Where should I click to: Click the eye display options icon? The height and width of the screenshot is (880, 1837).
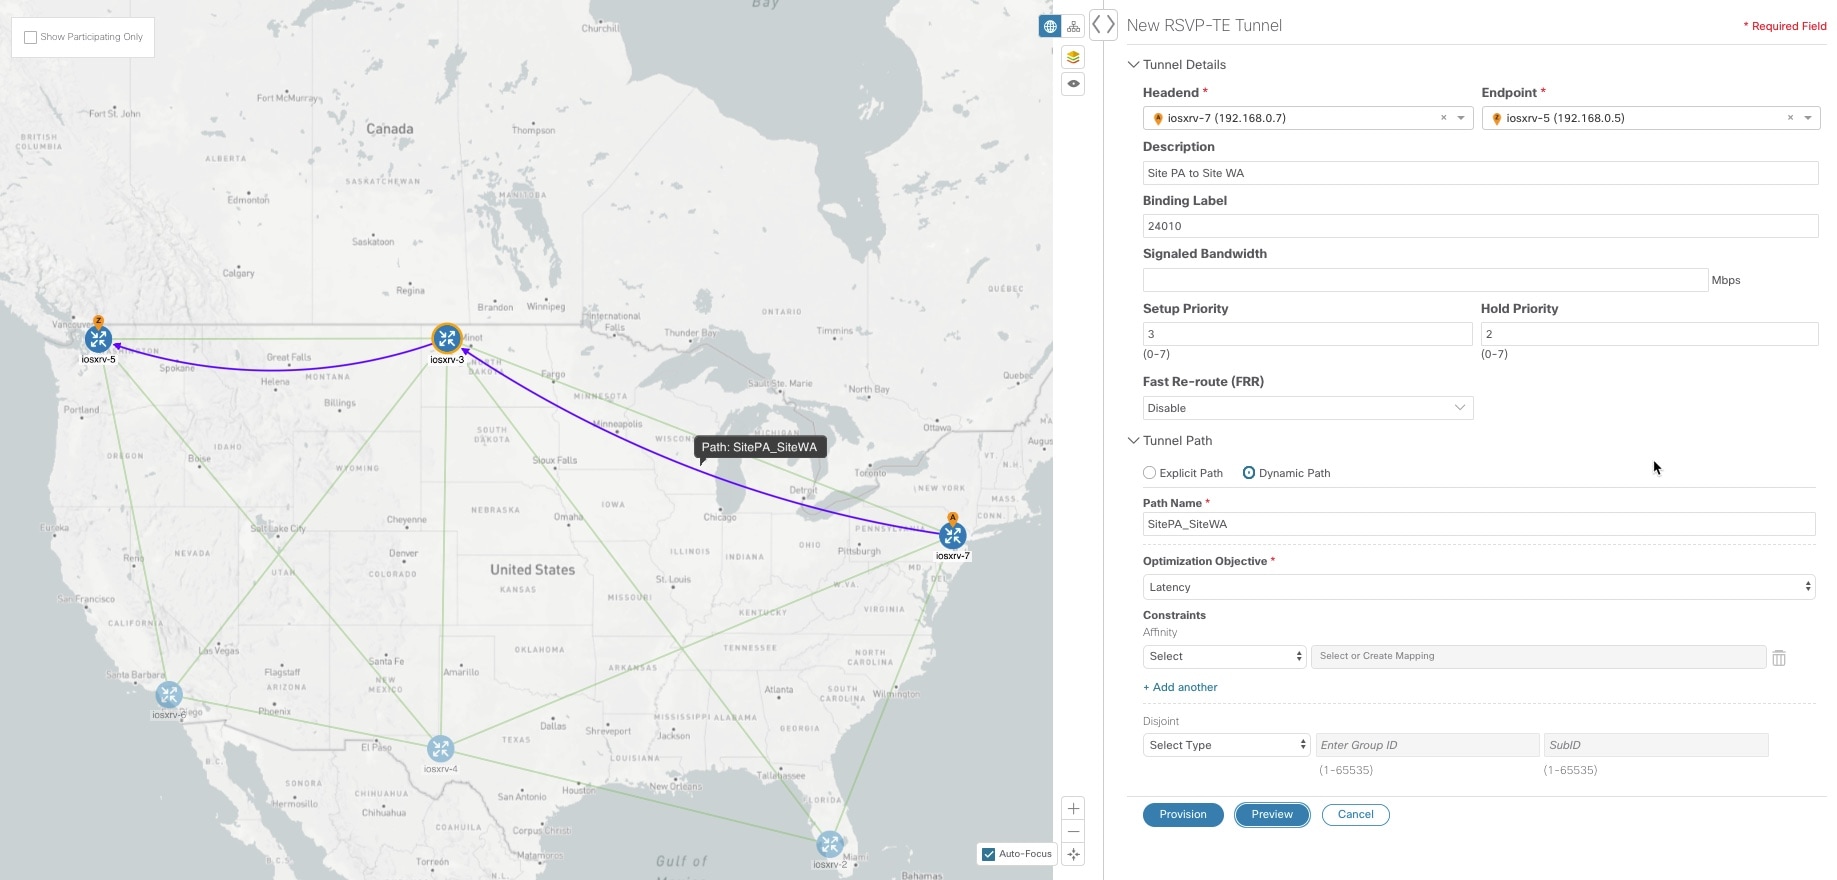[x=1073, y=84]
